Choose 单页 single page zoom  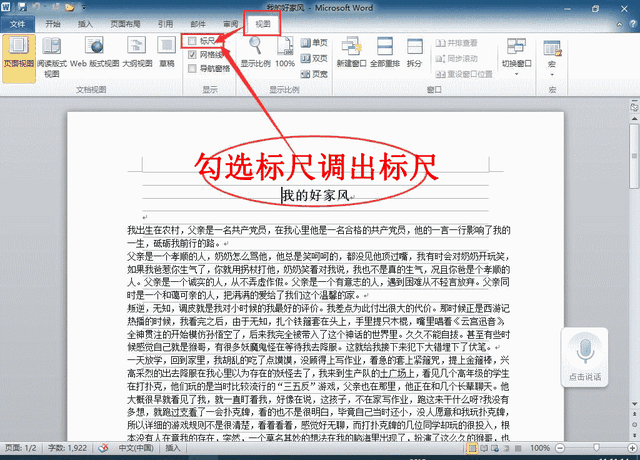[x=314, y=42]
